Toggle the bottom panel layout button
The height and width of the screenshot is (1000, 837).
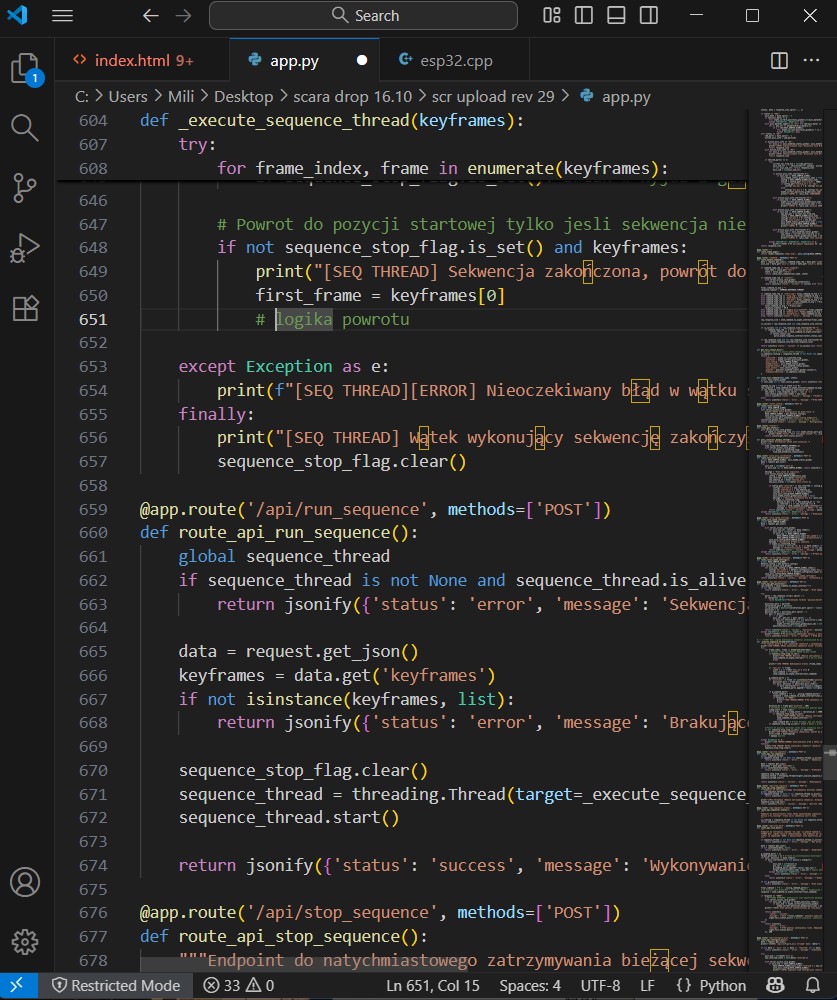click(x=616, y=16)
